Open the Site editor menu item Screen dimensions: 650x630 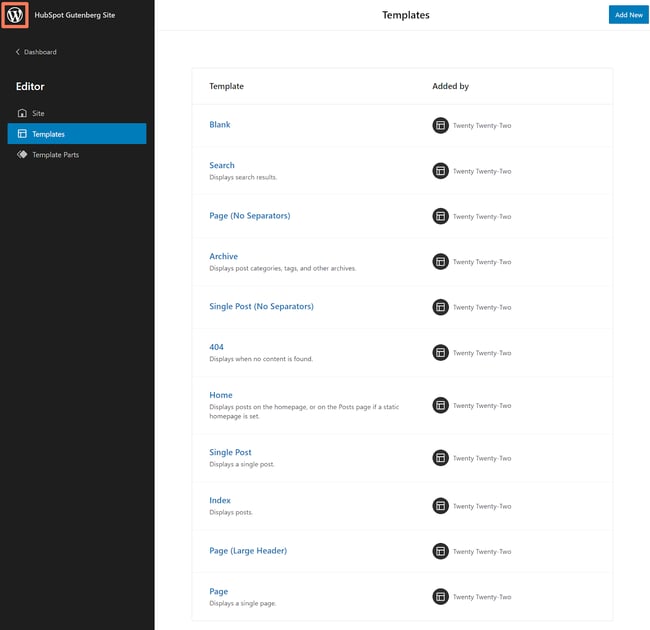(x=38, y=113)
